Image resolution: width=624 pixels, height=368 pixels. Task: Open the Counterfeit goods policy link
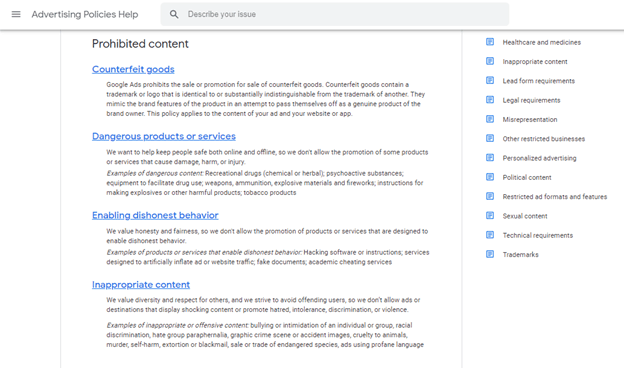pyautogui.click(x=133, y=69)
